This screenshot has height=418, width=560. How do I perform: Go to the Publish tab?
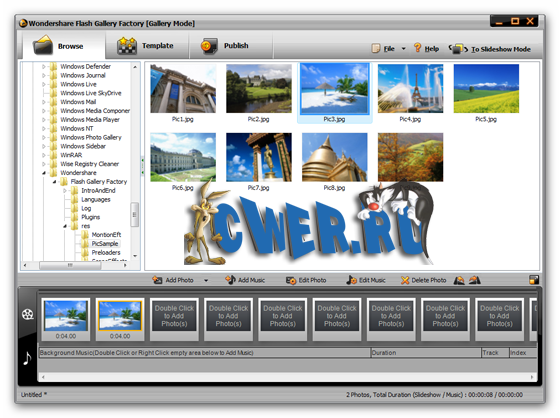(230, 45)
